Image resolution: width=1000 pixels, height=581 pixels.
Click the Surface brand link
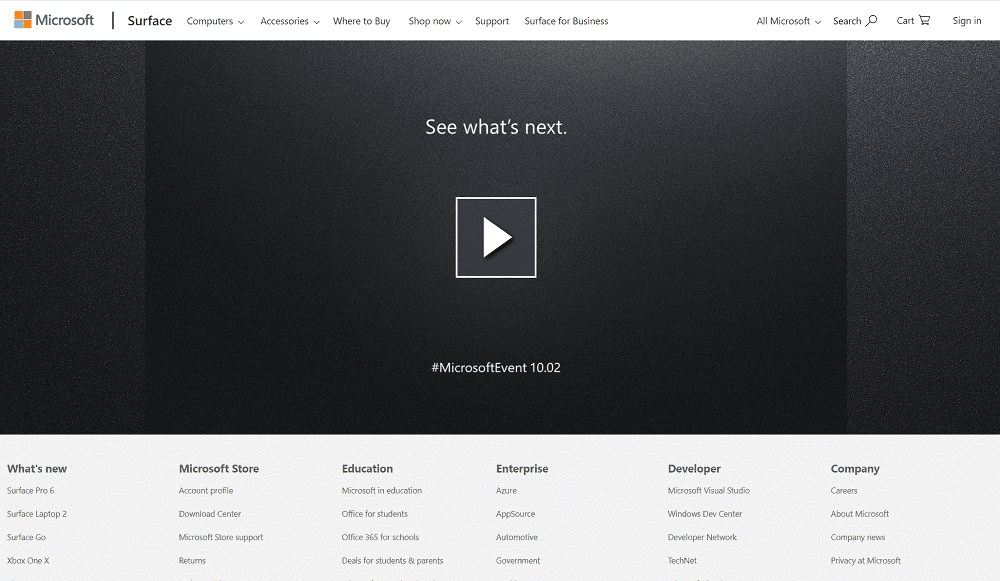[150, 20]
